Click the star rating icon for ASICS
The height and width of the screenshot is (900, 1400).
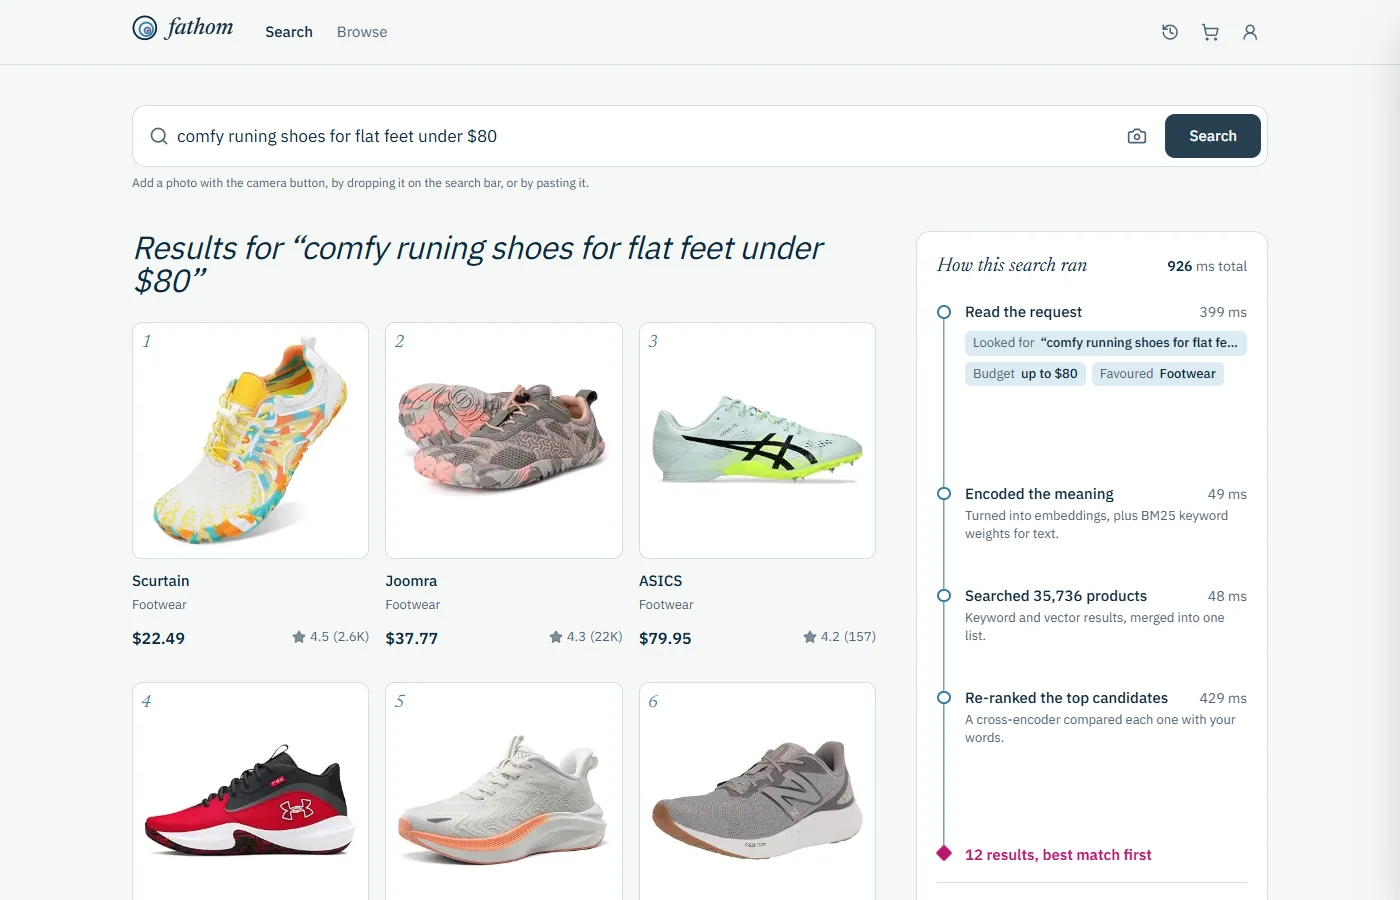(x=810, y=637)
